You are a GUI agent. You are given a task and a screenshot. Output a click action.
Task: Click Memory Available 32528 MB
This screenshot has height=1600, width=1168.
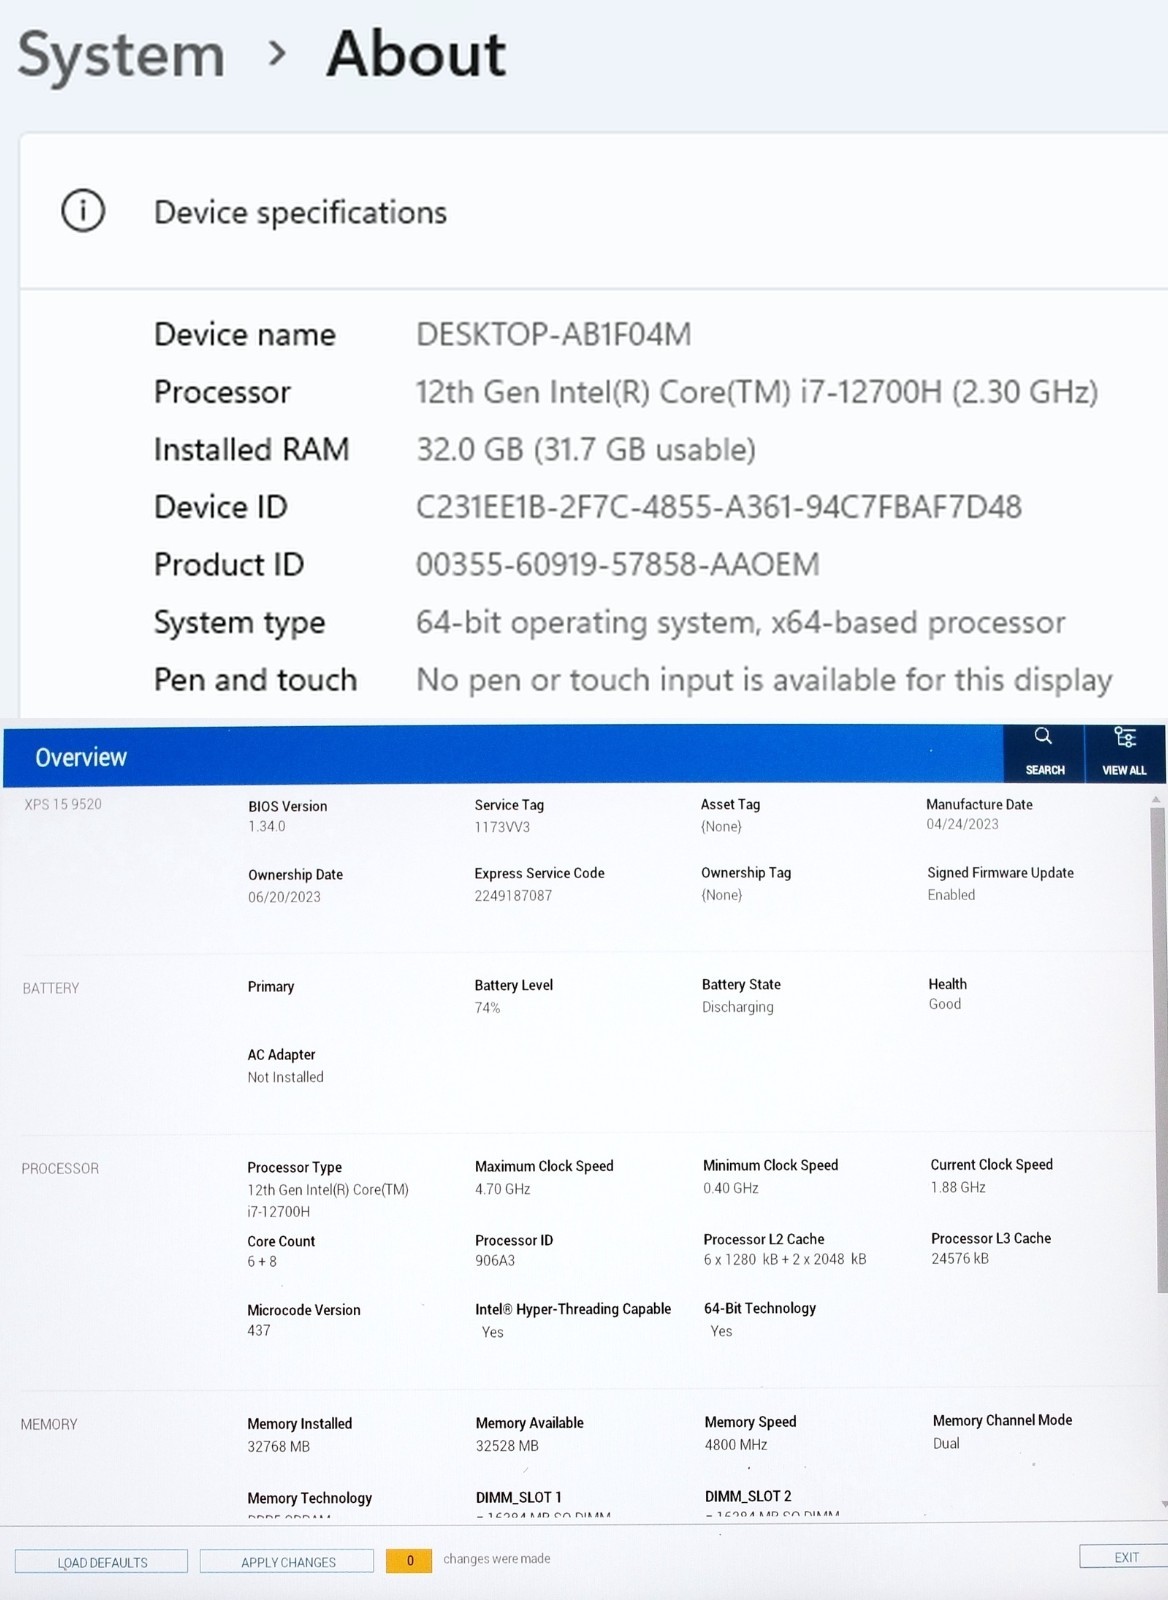pos(507,1446)
